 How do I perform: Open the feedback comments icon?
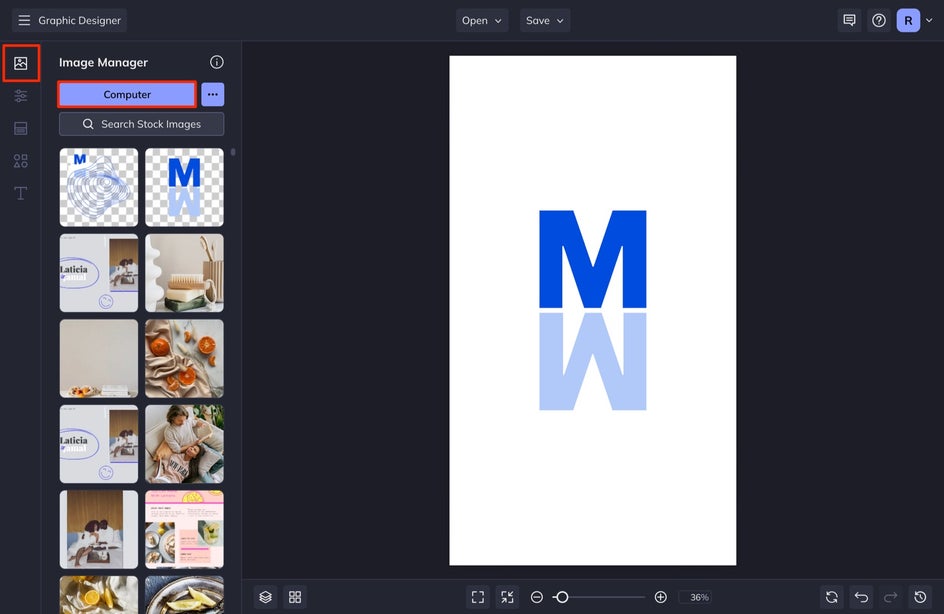tap(849, 20)
